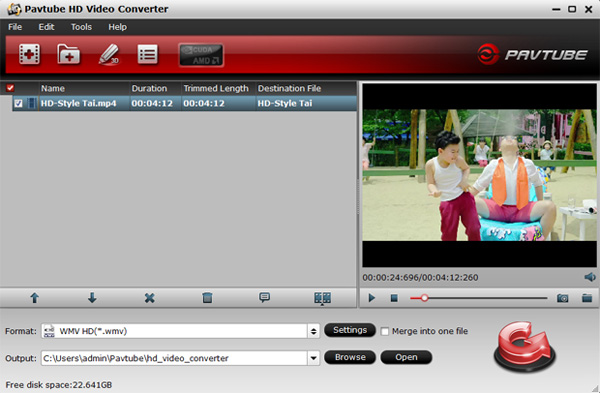Open subtitle speech bubble icon

[264, 297]
